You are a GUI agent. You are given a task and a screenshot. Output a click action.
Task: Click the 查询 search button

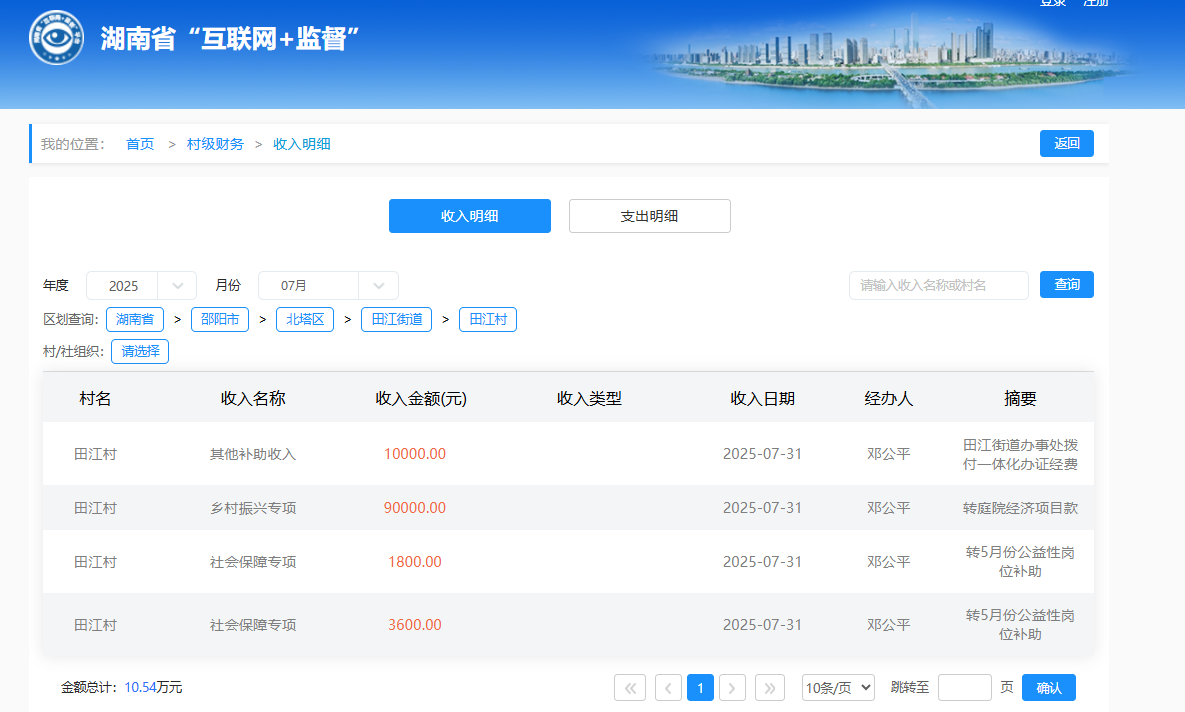(1066, 285)
